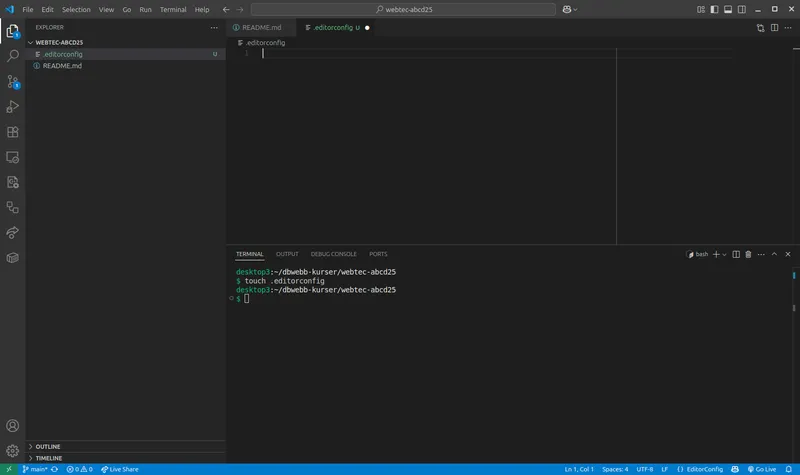Open terminal panel More Actions ellipsis
Image resolution: width=800 pixels, height=475 pixels.
coord(761,254)
